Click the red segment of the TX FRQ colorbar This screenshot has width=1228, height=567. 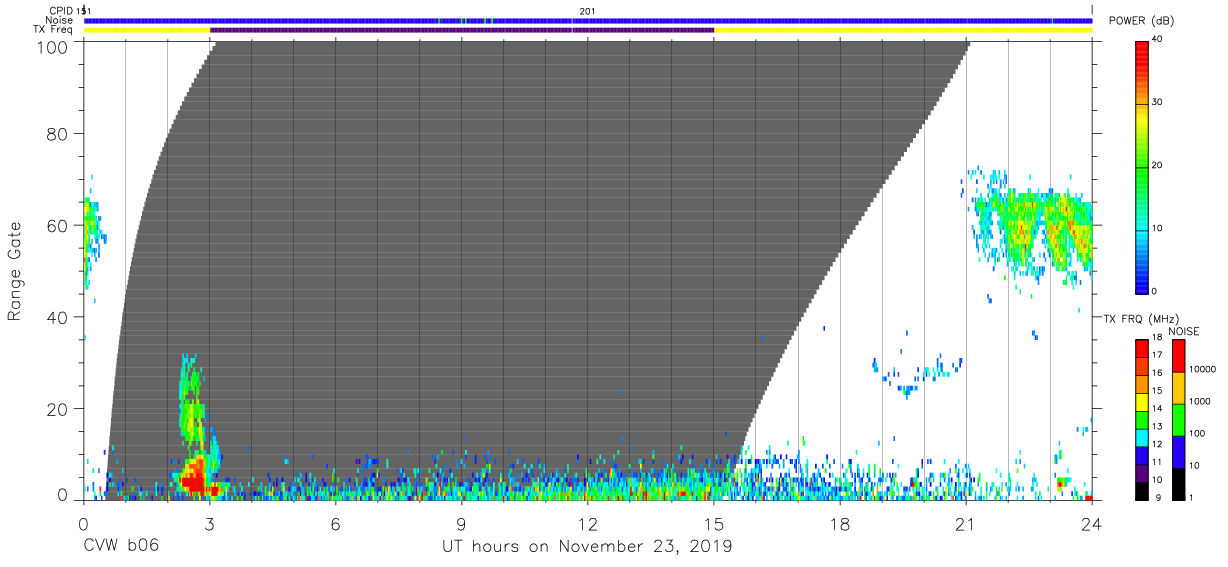(x=1141, y=349)
